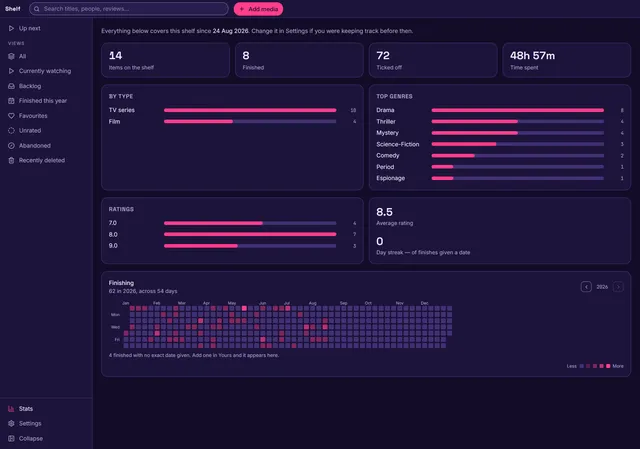Click the '72' Ticked off card
Image resolution: width=640 pixels, height=449 pixels.
(433, 60)
